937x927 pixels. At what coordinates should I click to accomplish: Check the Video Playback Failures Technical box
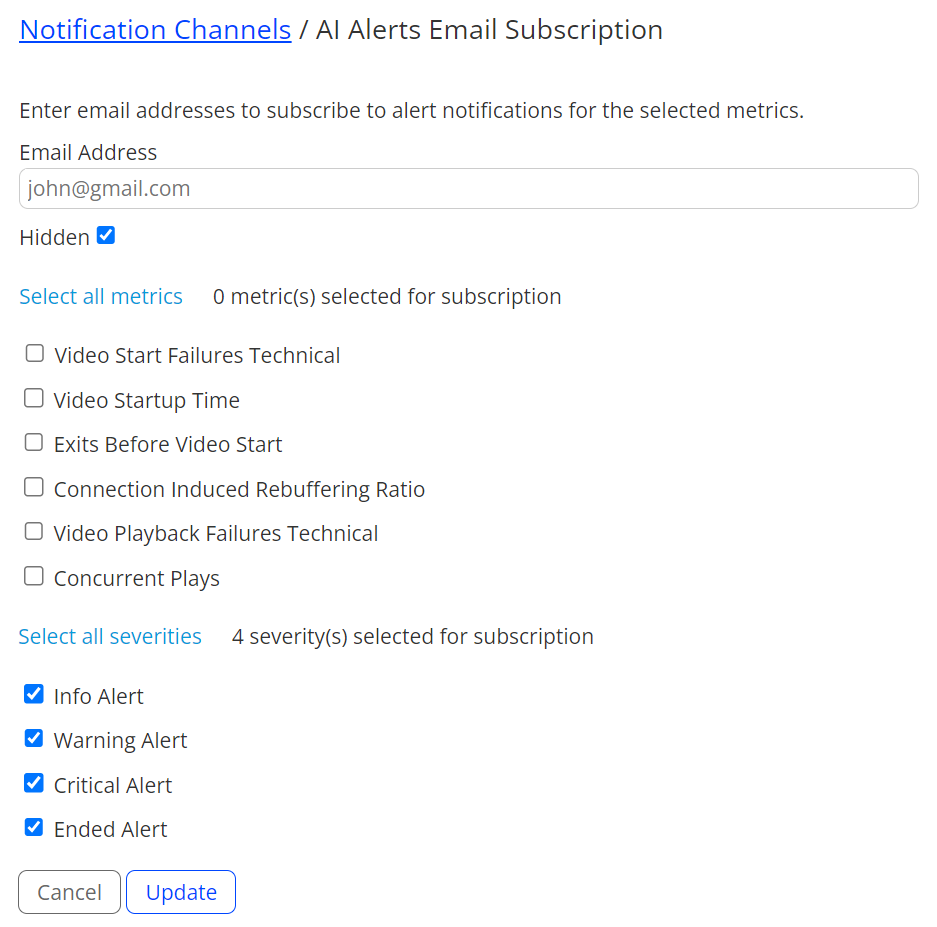click(x=33, y=531)
